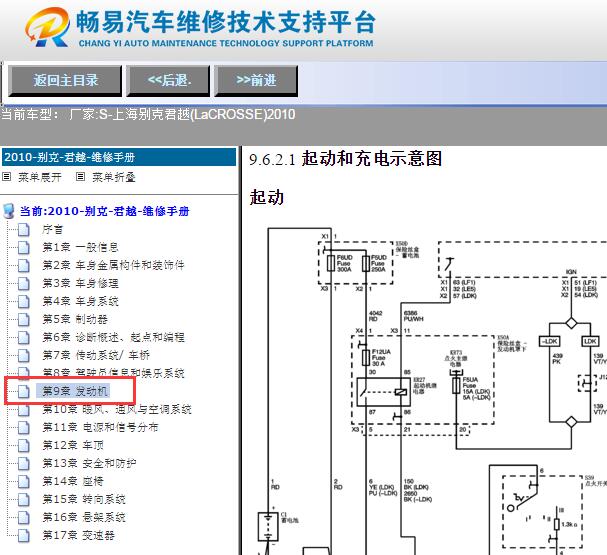Click the vehicle model text S-上海别克君越(LaCROSSE)2010

pyautogui.click(x=197, y=114)
